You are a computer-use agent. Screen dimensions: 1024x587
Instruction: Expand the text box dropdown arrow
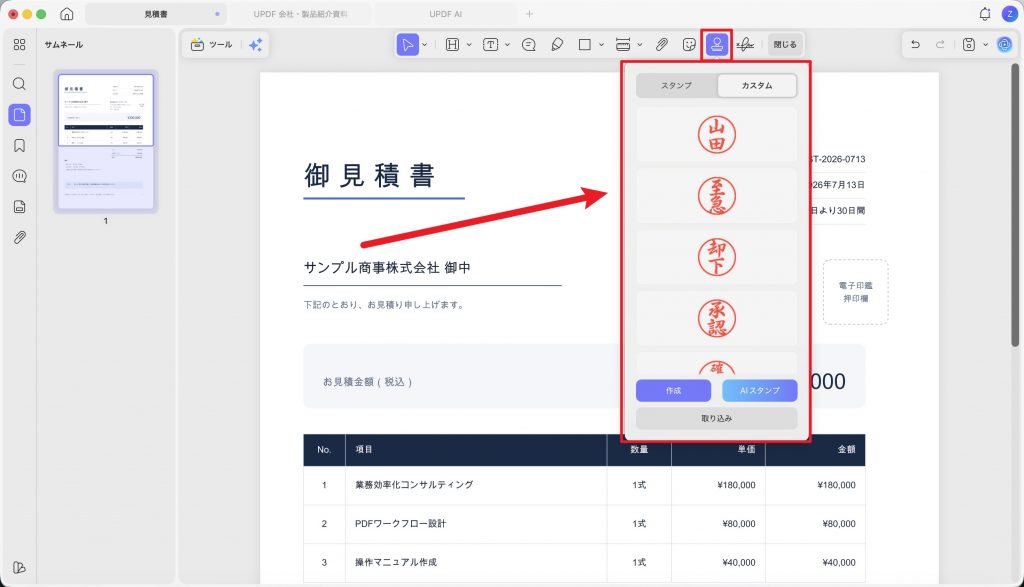tap(507, 44)
